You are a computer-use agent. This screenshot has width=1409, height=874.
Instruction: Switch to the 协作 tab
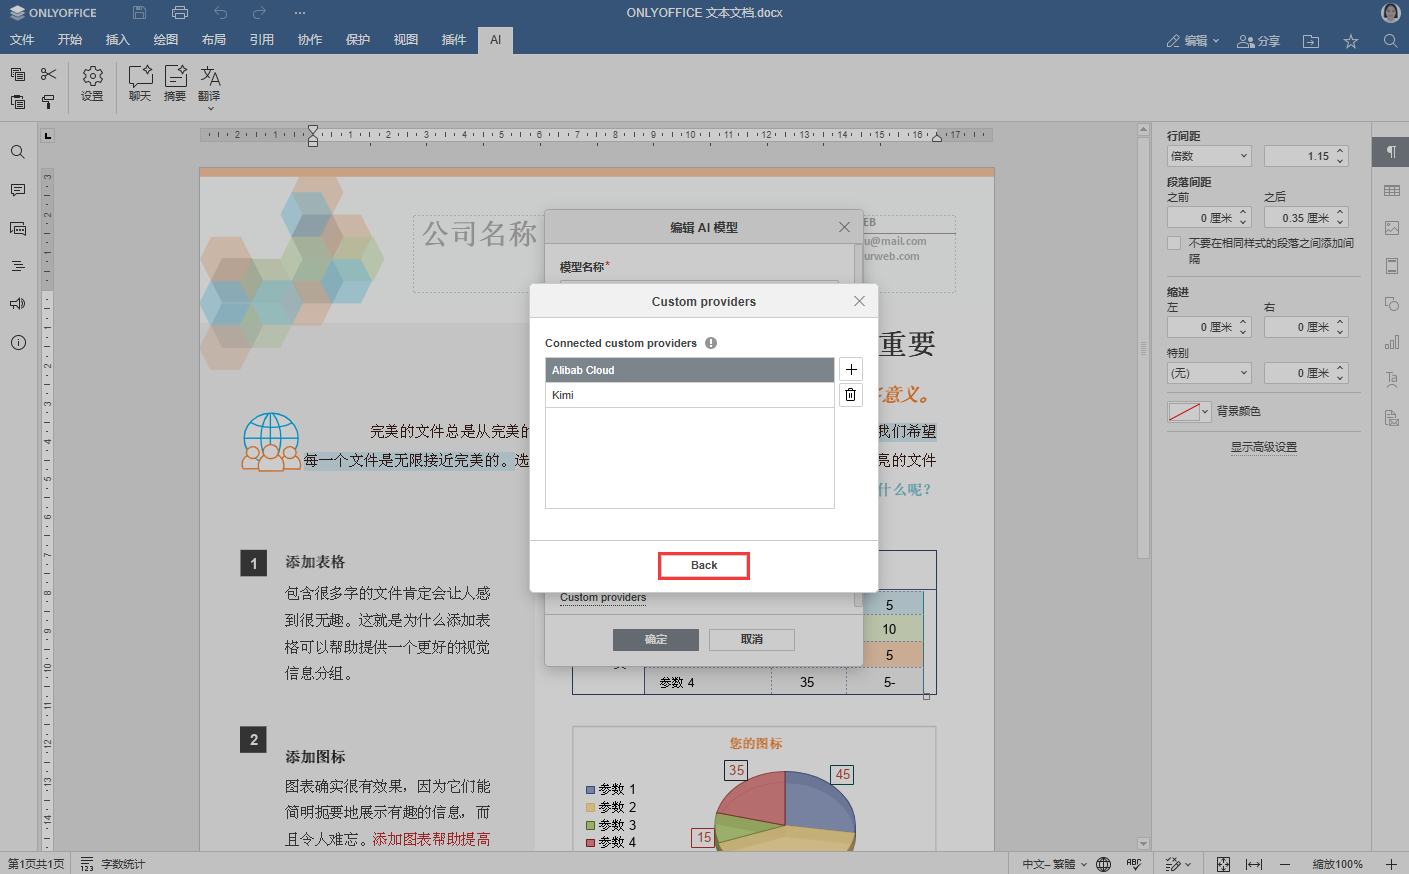310,40
